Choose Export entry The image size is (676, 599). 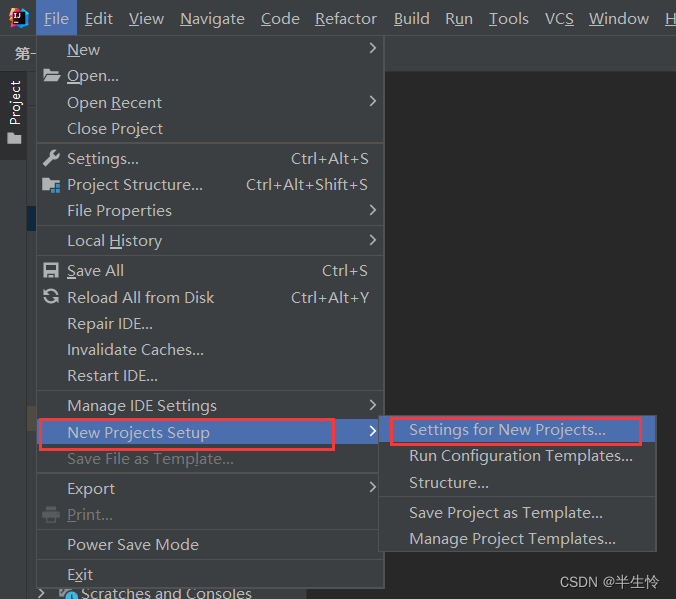tap(210, 489)
